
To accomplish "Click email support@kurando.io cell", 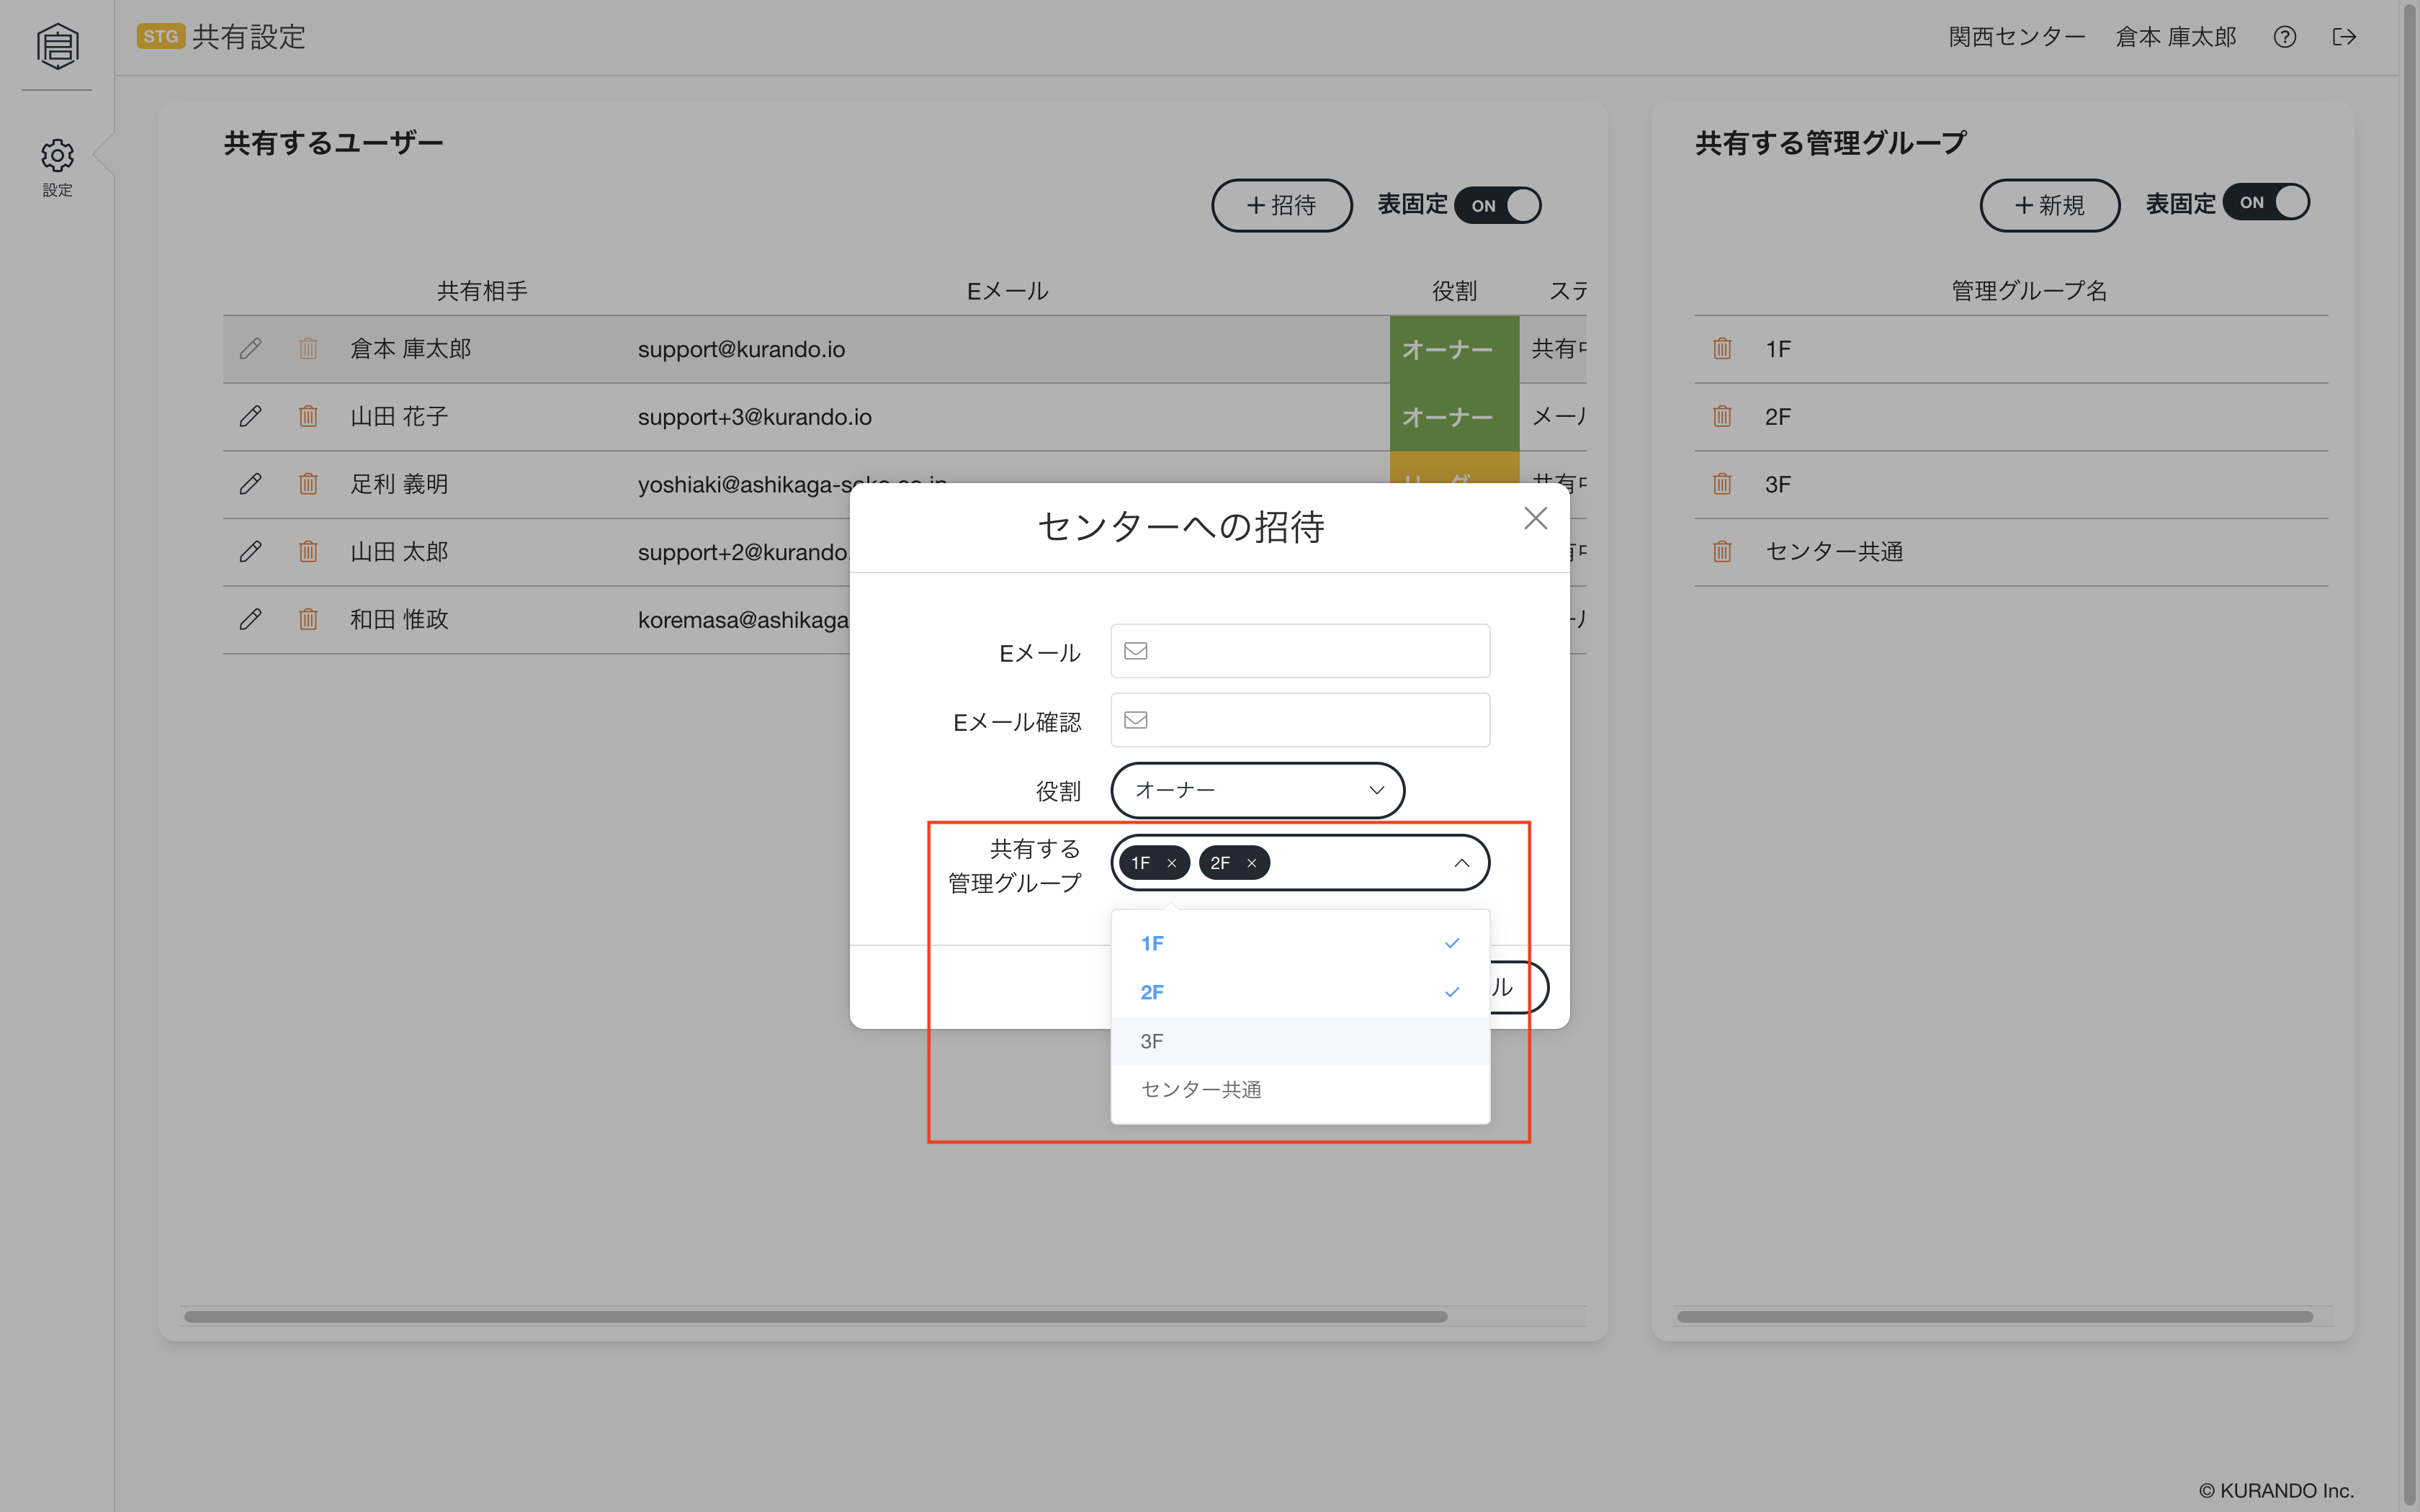I will 741,349.
